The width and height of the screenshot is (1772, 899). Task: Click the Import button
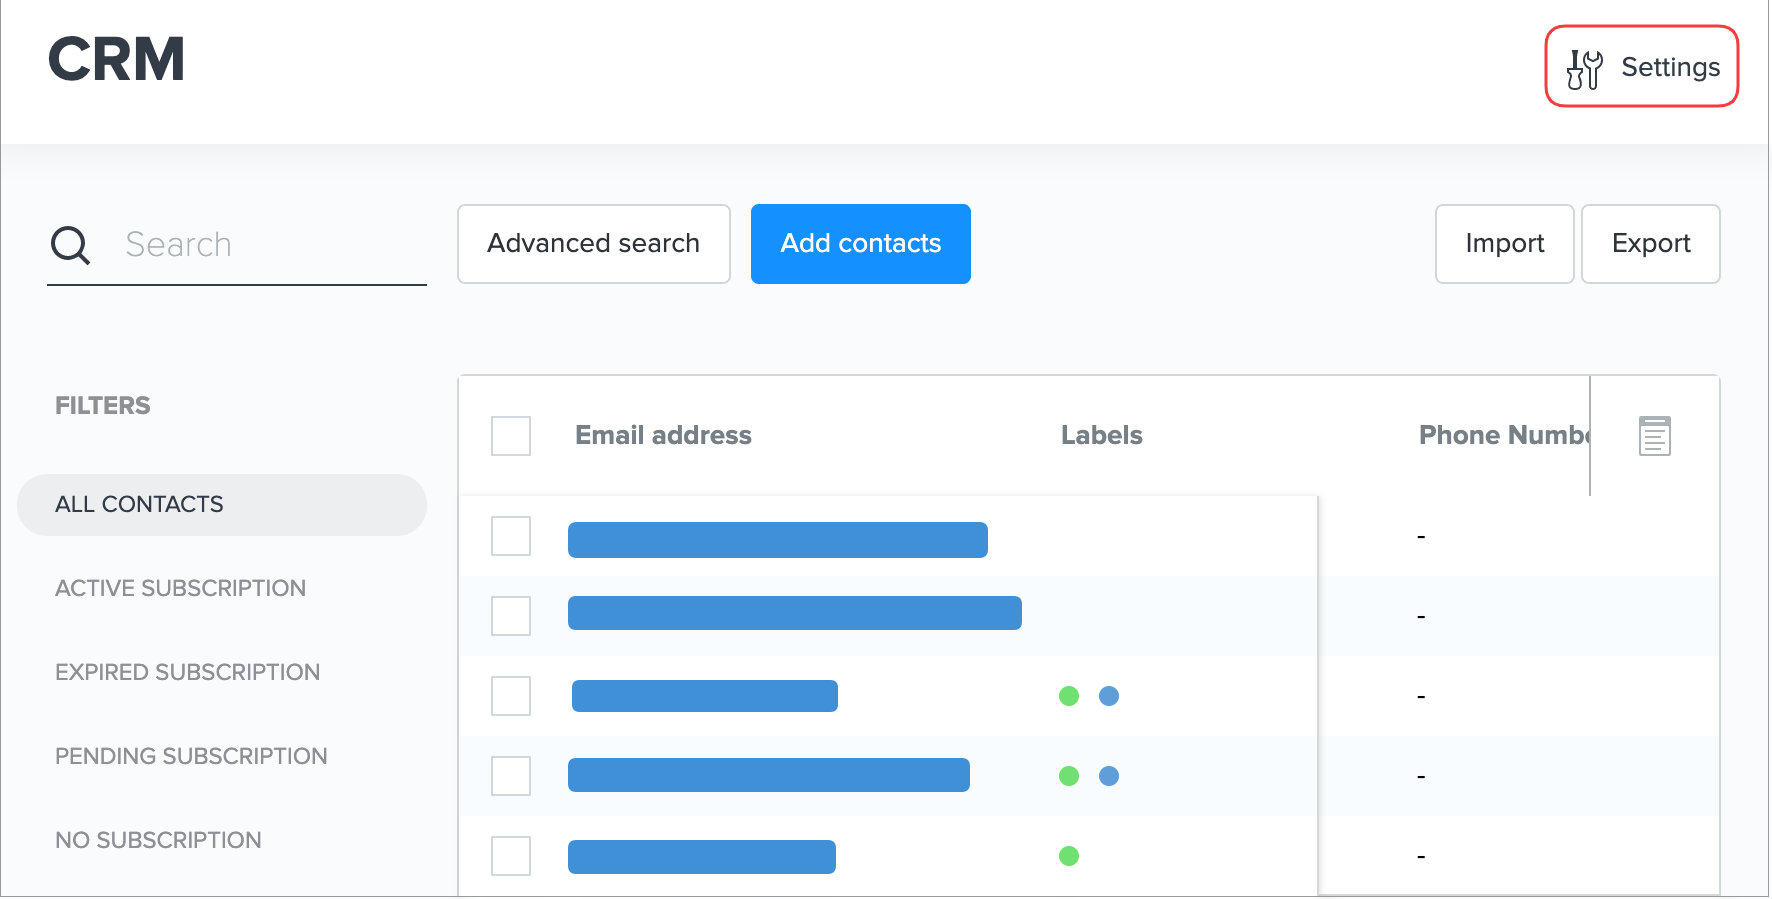coord(1504,244)
